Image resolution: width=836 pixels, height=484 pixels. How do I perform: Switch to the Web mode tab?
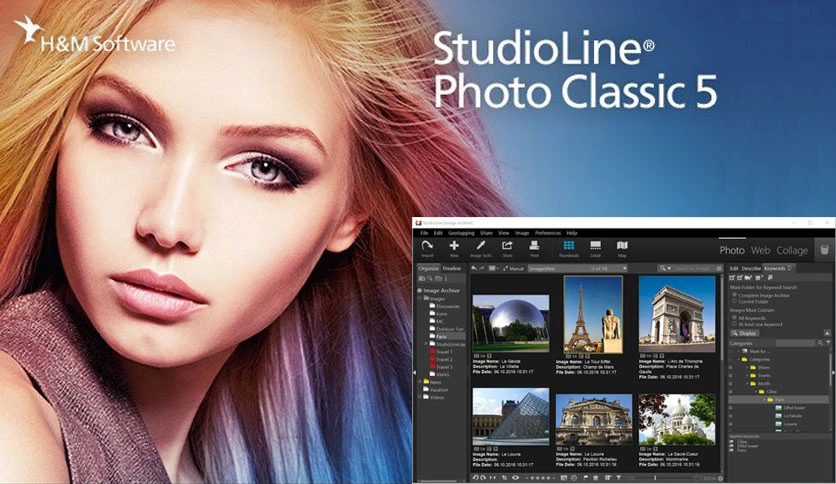click(760, 250)
